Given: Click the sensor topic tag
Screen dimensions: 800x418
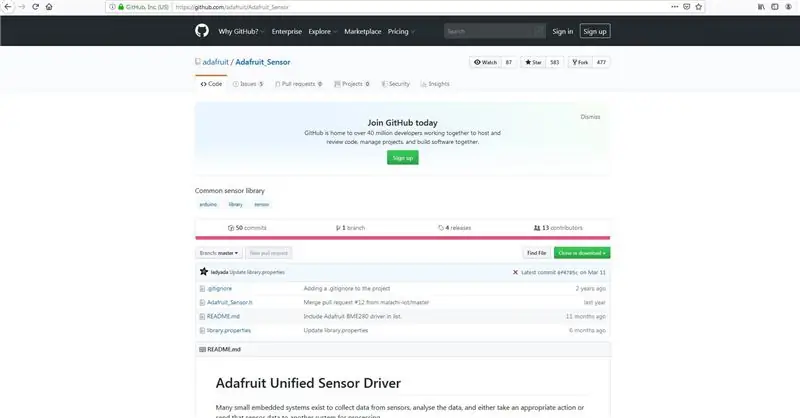Looking at the screenshot, I should pos(262,204).
